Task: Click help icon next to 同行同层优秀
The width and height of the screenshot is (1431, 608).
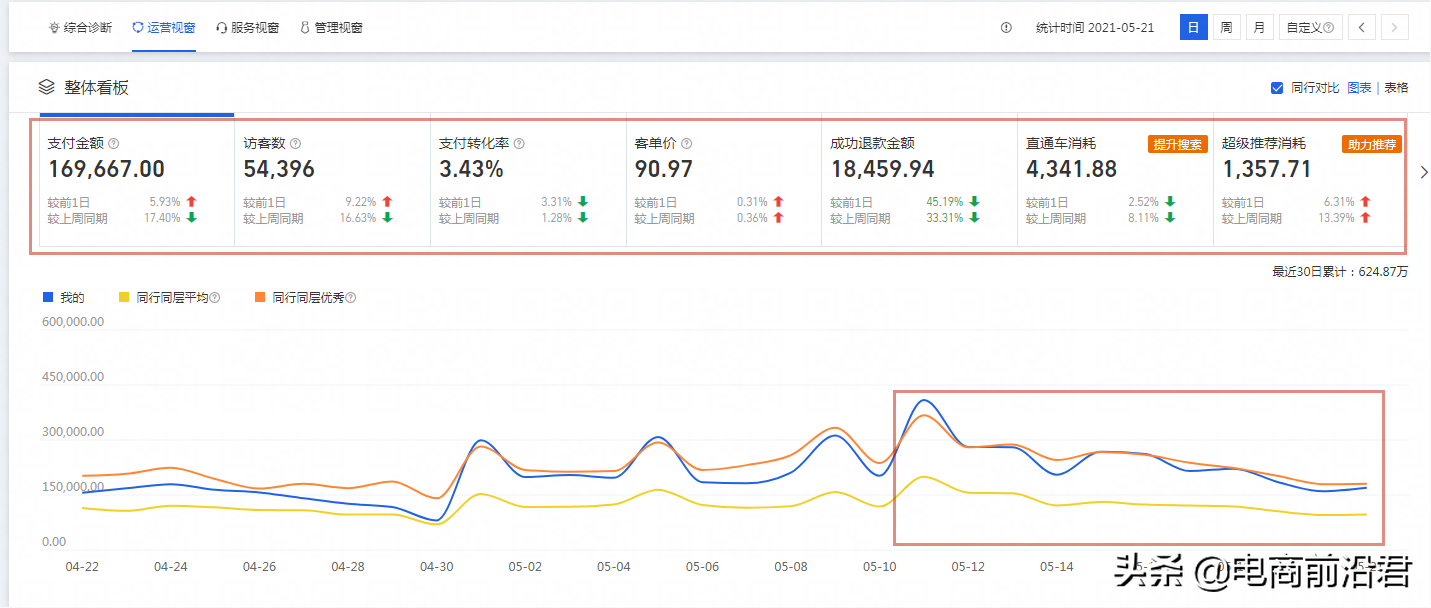Action: coord(351,298)
